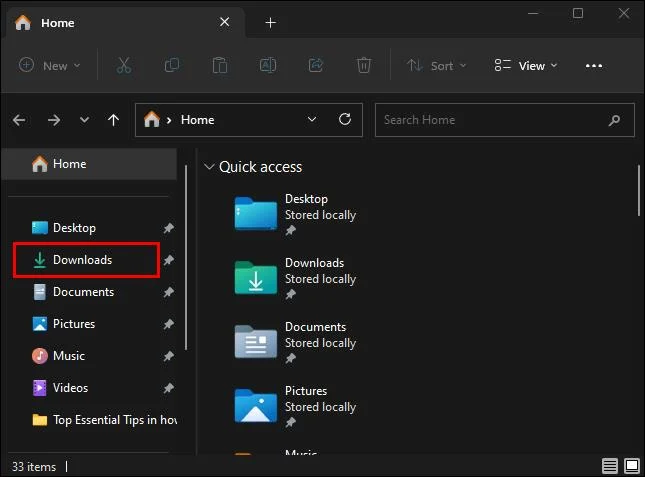The image size is (645, 477).
Task: Click the Search Home input field
Action: pyautogui.click(x=505, y=120)
